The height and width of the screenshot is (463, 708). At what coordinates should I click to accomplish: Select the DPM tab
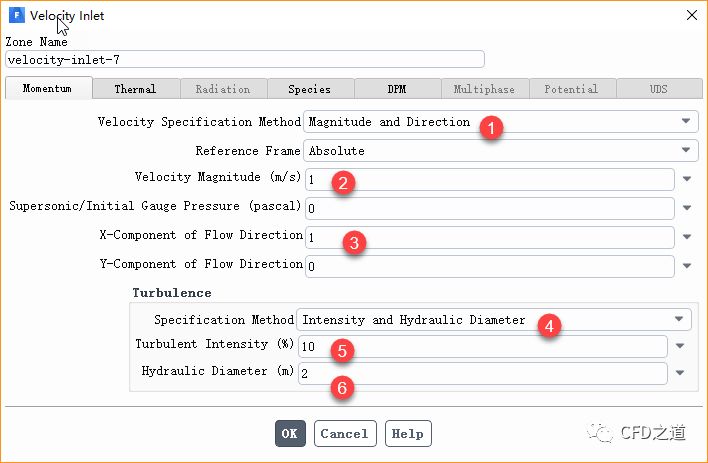396,89
